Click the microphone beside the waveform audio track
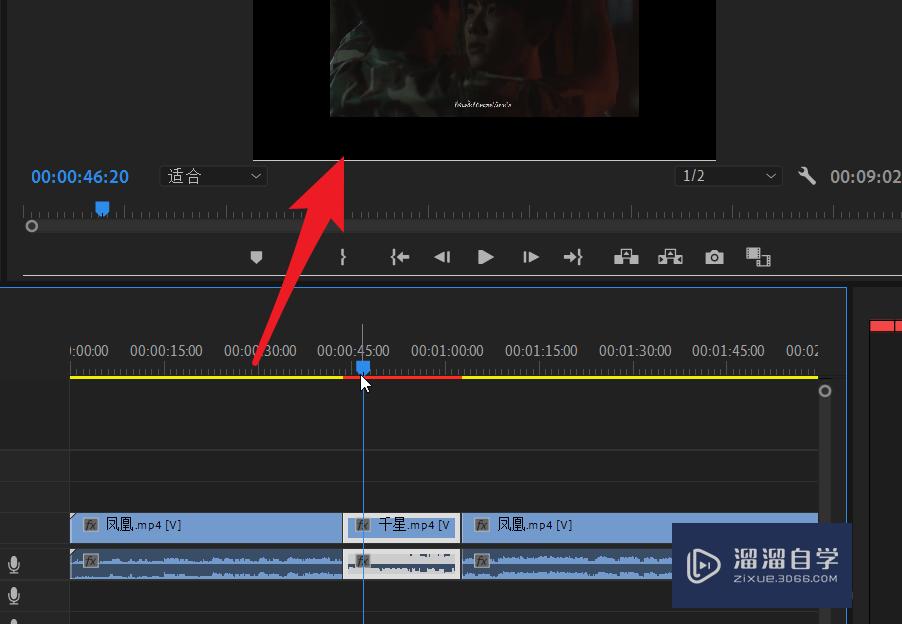The height and width of the screenshot is (624, 902). (14, 565)
